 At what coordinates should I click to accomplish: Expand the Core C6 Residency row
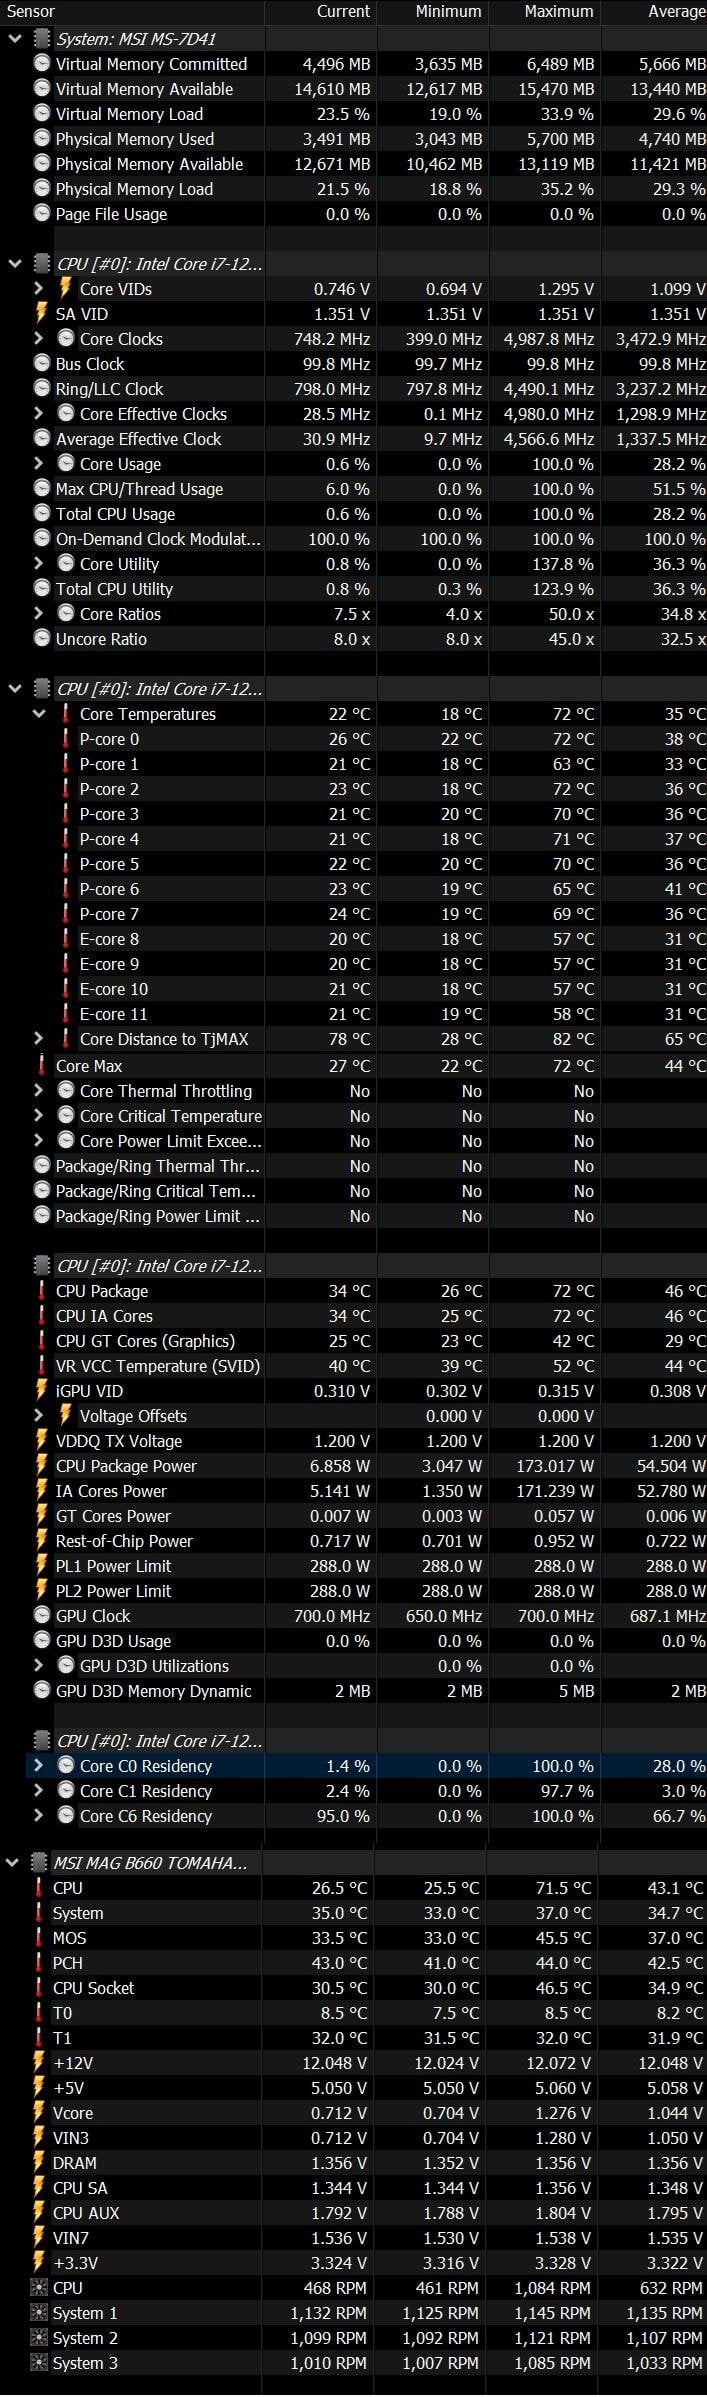(x=39, y=1816)
